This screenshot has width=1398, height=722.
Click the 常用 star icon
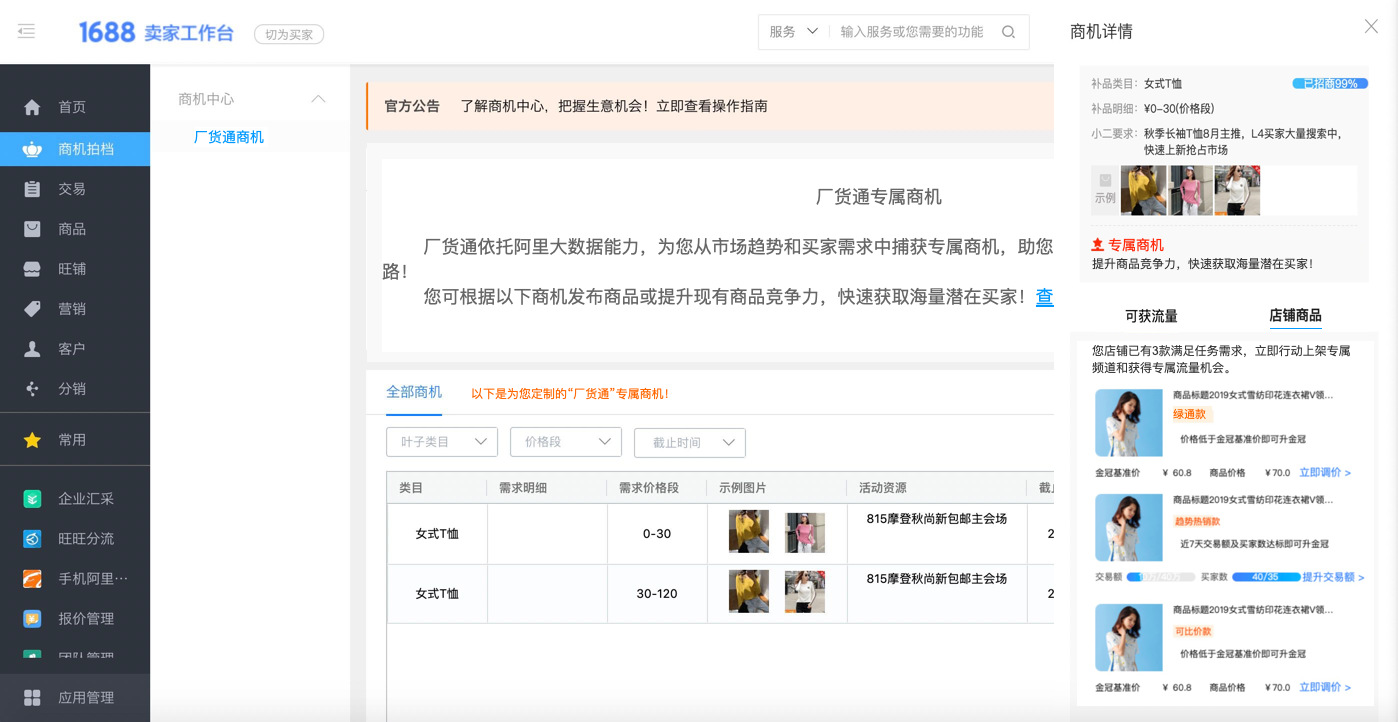[x=32, y=440]
